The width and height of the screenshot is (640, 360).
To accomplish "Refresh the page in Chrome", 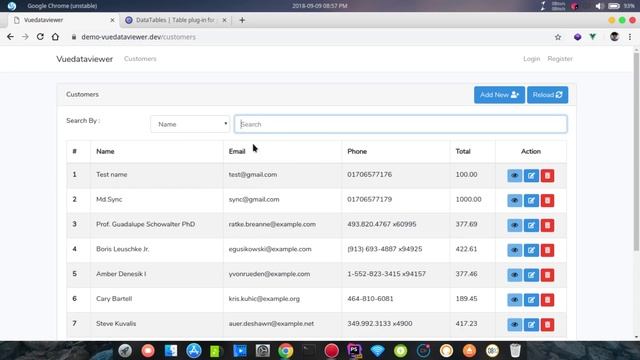I will pyautogui.click(x=40, y=37).
